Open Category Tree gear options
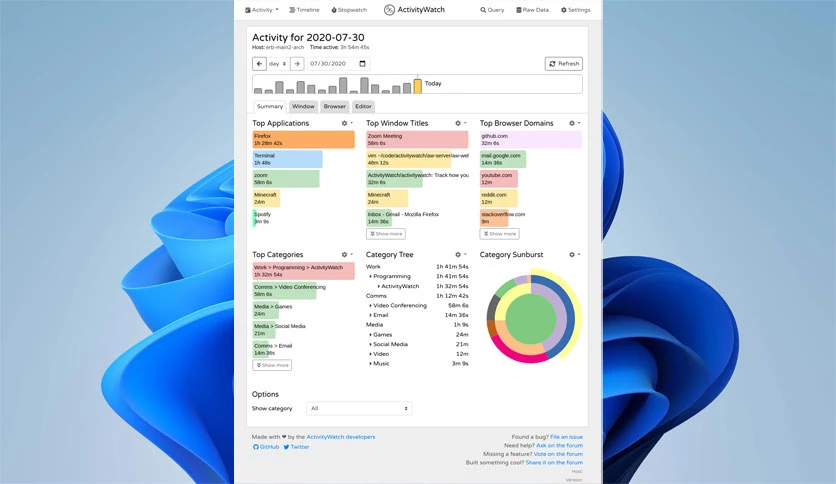The height and width of the screenshot is (484, 836). click(460, 255)
